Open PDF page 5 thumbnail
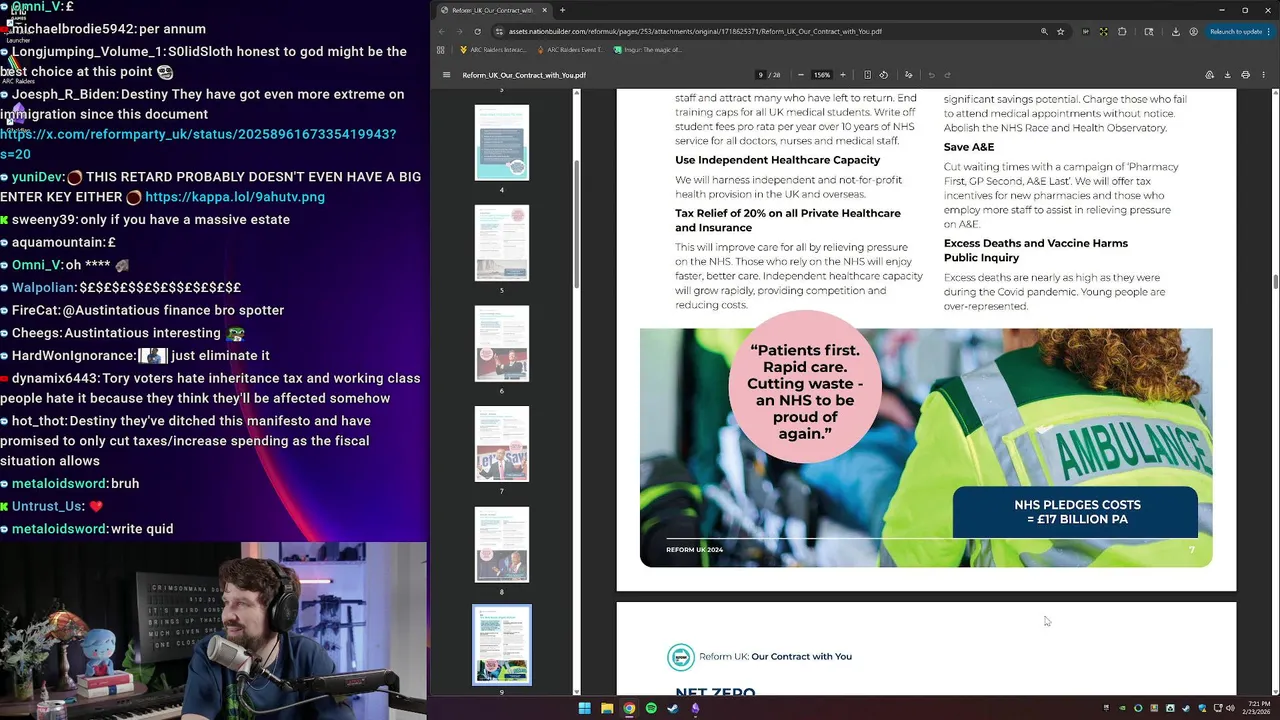1280x720 pixels. [502, 243]
